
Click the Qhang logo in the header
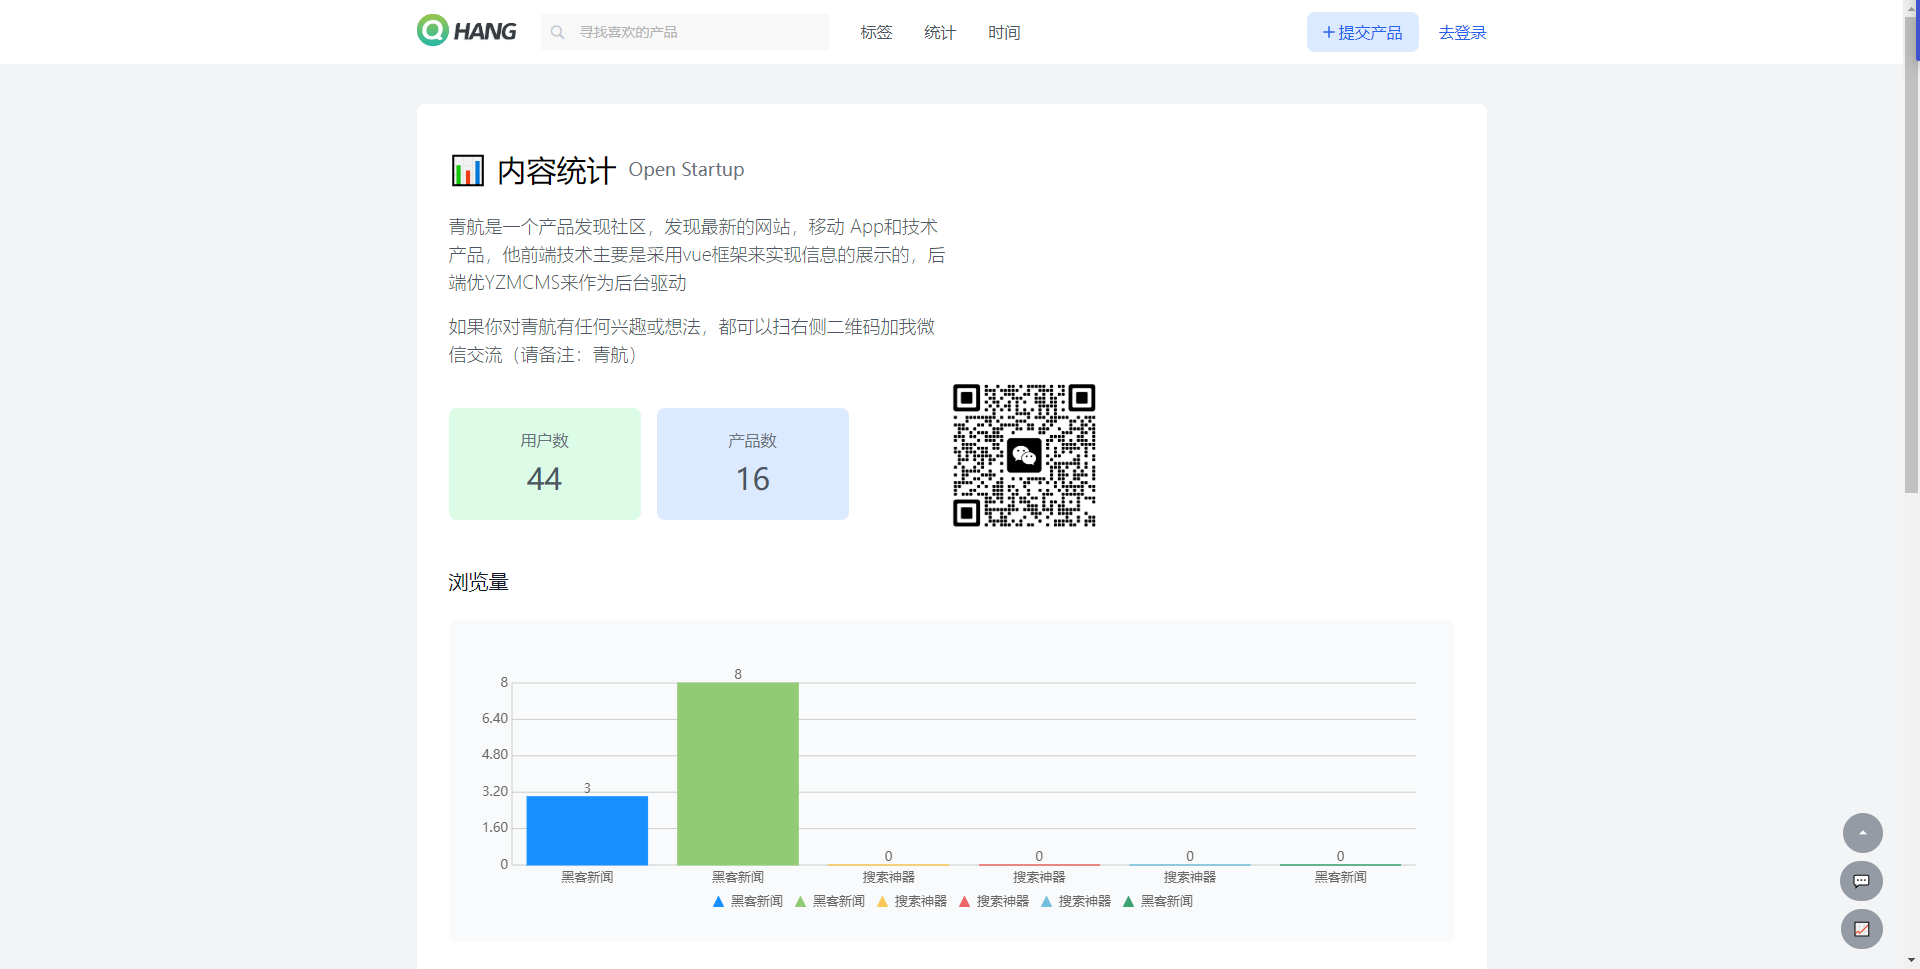(x=466, y=31)
